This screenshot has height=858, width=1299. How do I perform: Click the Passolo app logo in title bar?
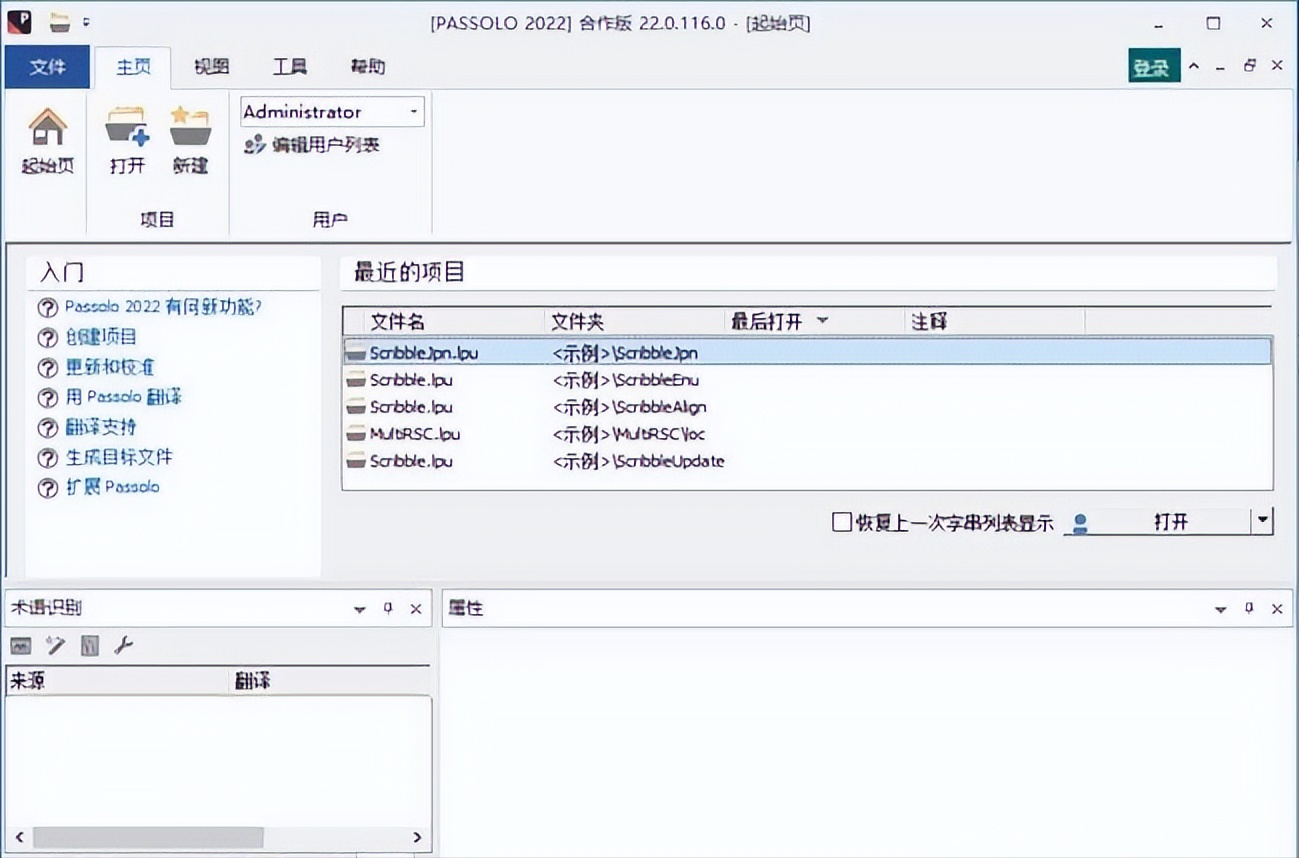(19, 21)
